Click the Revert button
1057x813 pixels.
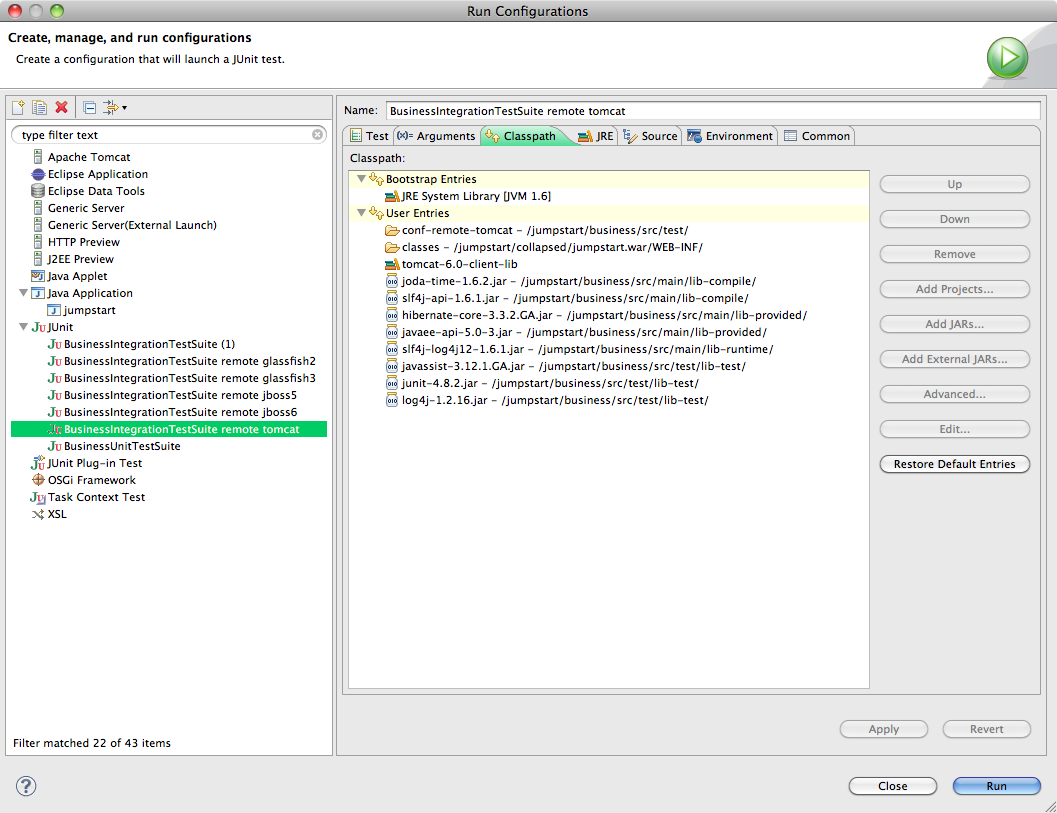pyautogui.click(x=986, y=729)
